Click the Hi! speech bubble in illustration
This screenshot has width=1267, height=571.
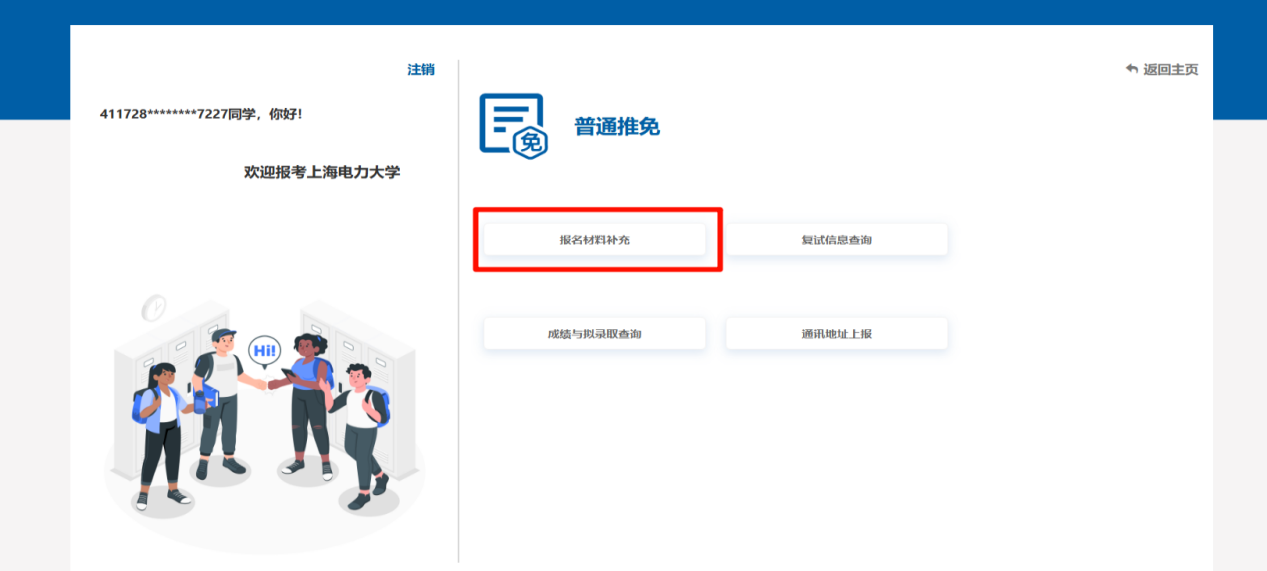click(x=265, y=350)
